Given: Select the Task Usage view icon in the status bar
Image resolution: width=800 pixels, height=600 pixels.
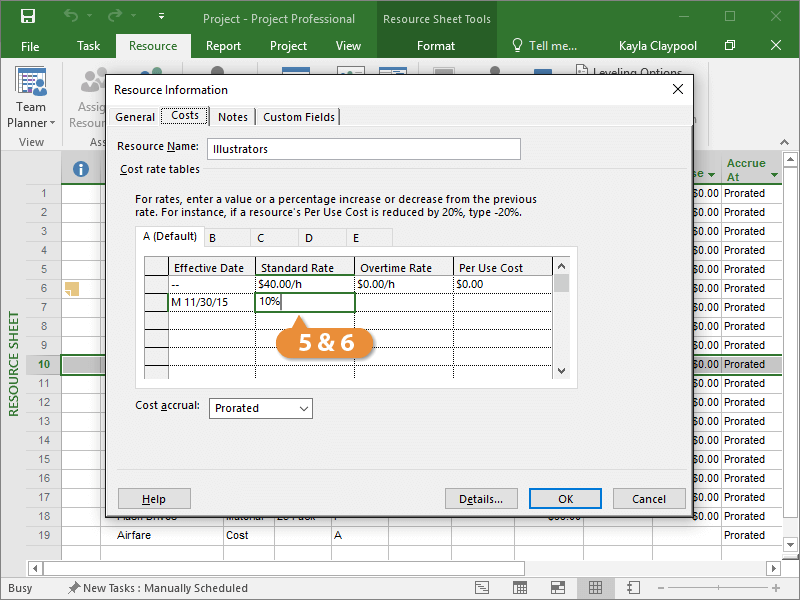Looking at the screenshot, I should 520,588.
